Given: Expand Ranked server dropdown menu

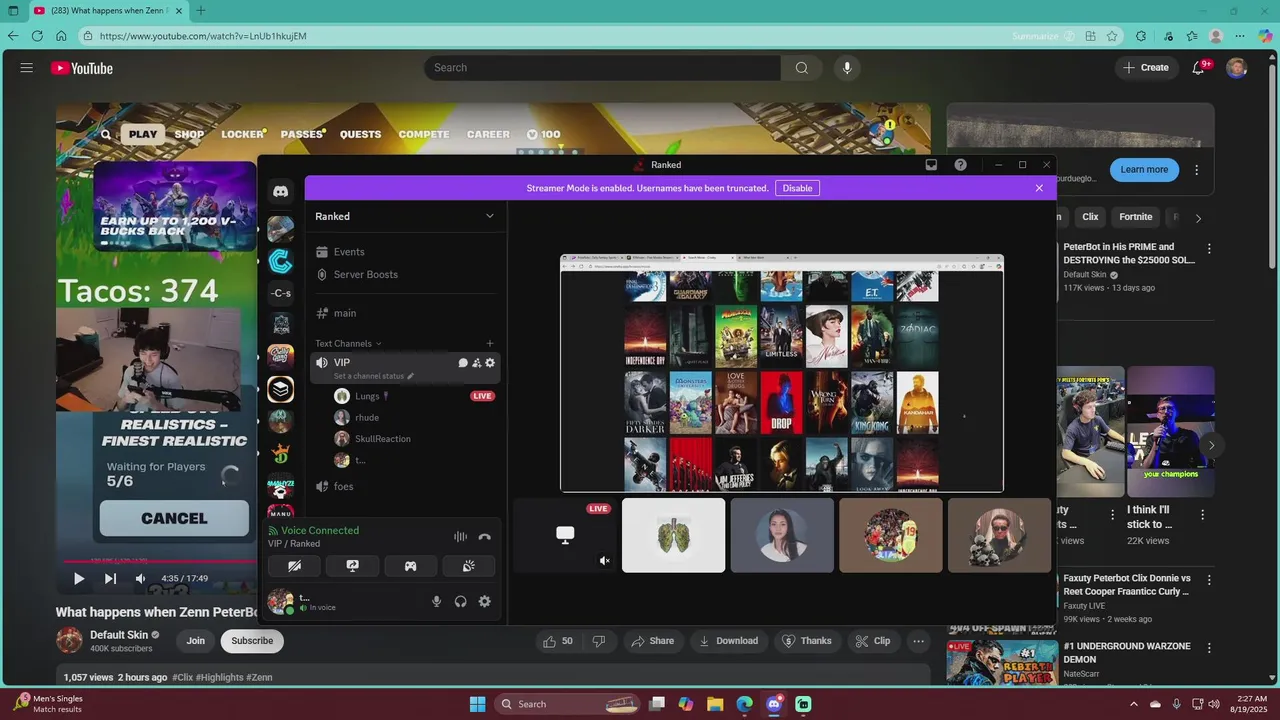Looking at the screenshot, I should [490, 216].
